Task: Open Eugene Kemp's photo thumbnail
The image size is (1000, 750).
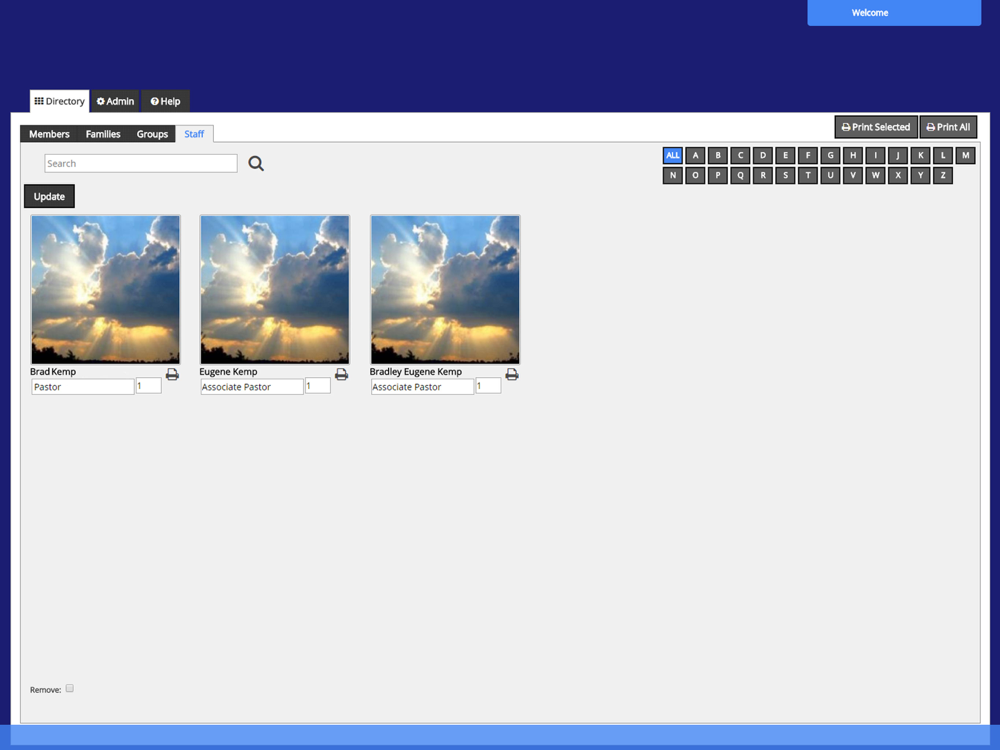Action: [x=275, y=290]
